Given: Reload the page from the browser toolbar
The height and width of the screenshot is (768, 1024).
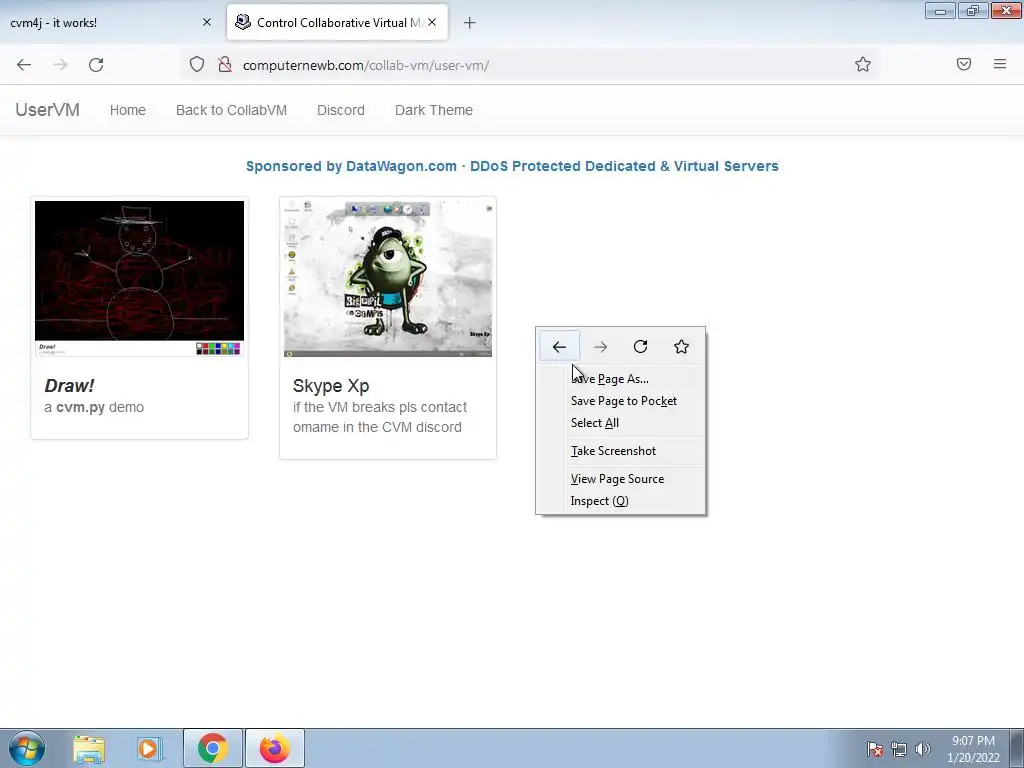Looking at the screenshot, I should (96, 65).
